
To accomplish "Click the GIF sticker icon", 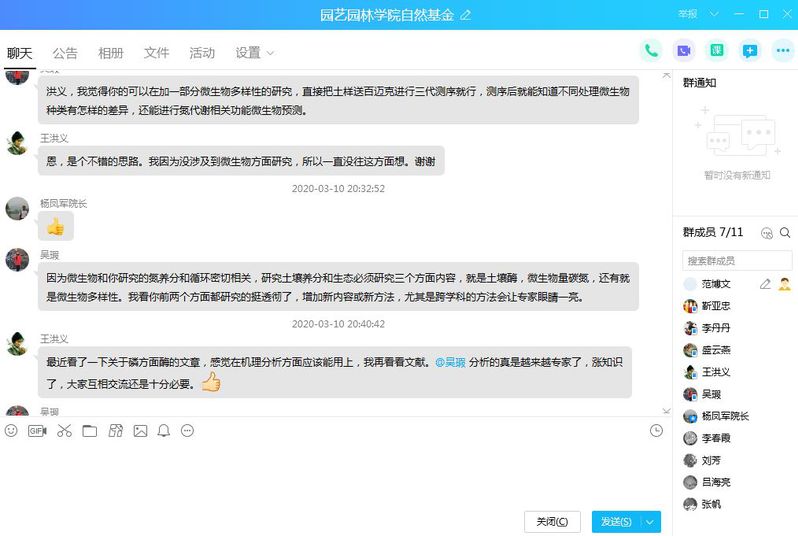I will click(x=37, y=431).
